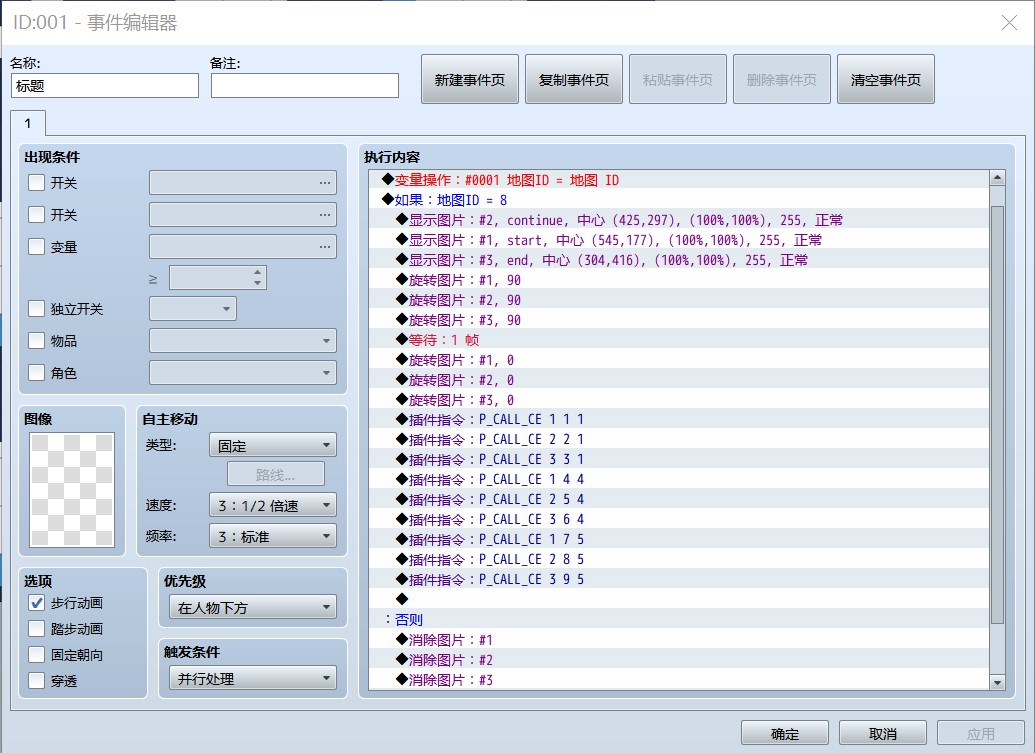Viewport: 1035px width, 753px height.
Task: Click the 名称 input field containing 标题
Action: pyautogui.click(x=105, y=86)
